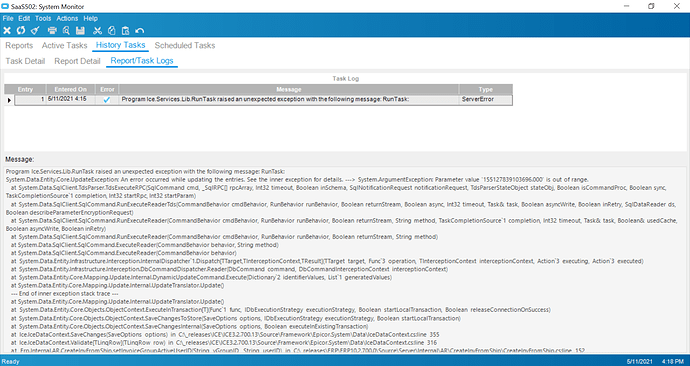The width and height of the screenshot is (690, 366).
Task: Sort by the Entered On column header
Action: [70, 89]
